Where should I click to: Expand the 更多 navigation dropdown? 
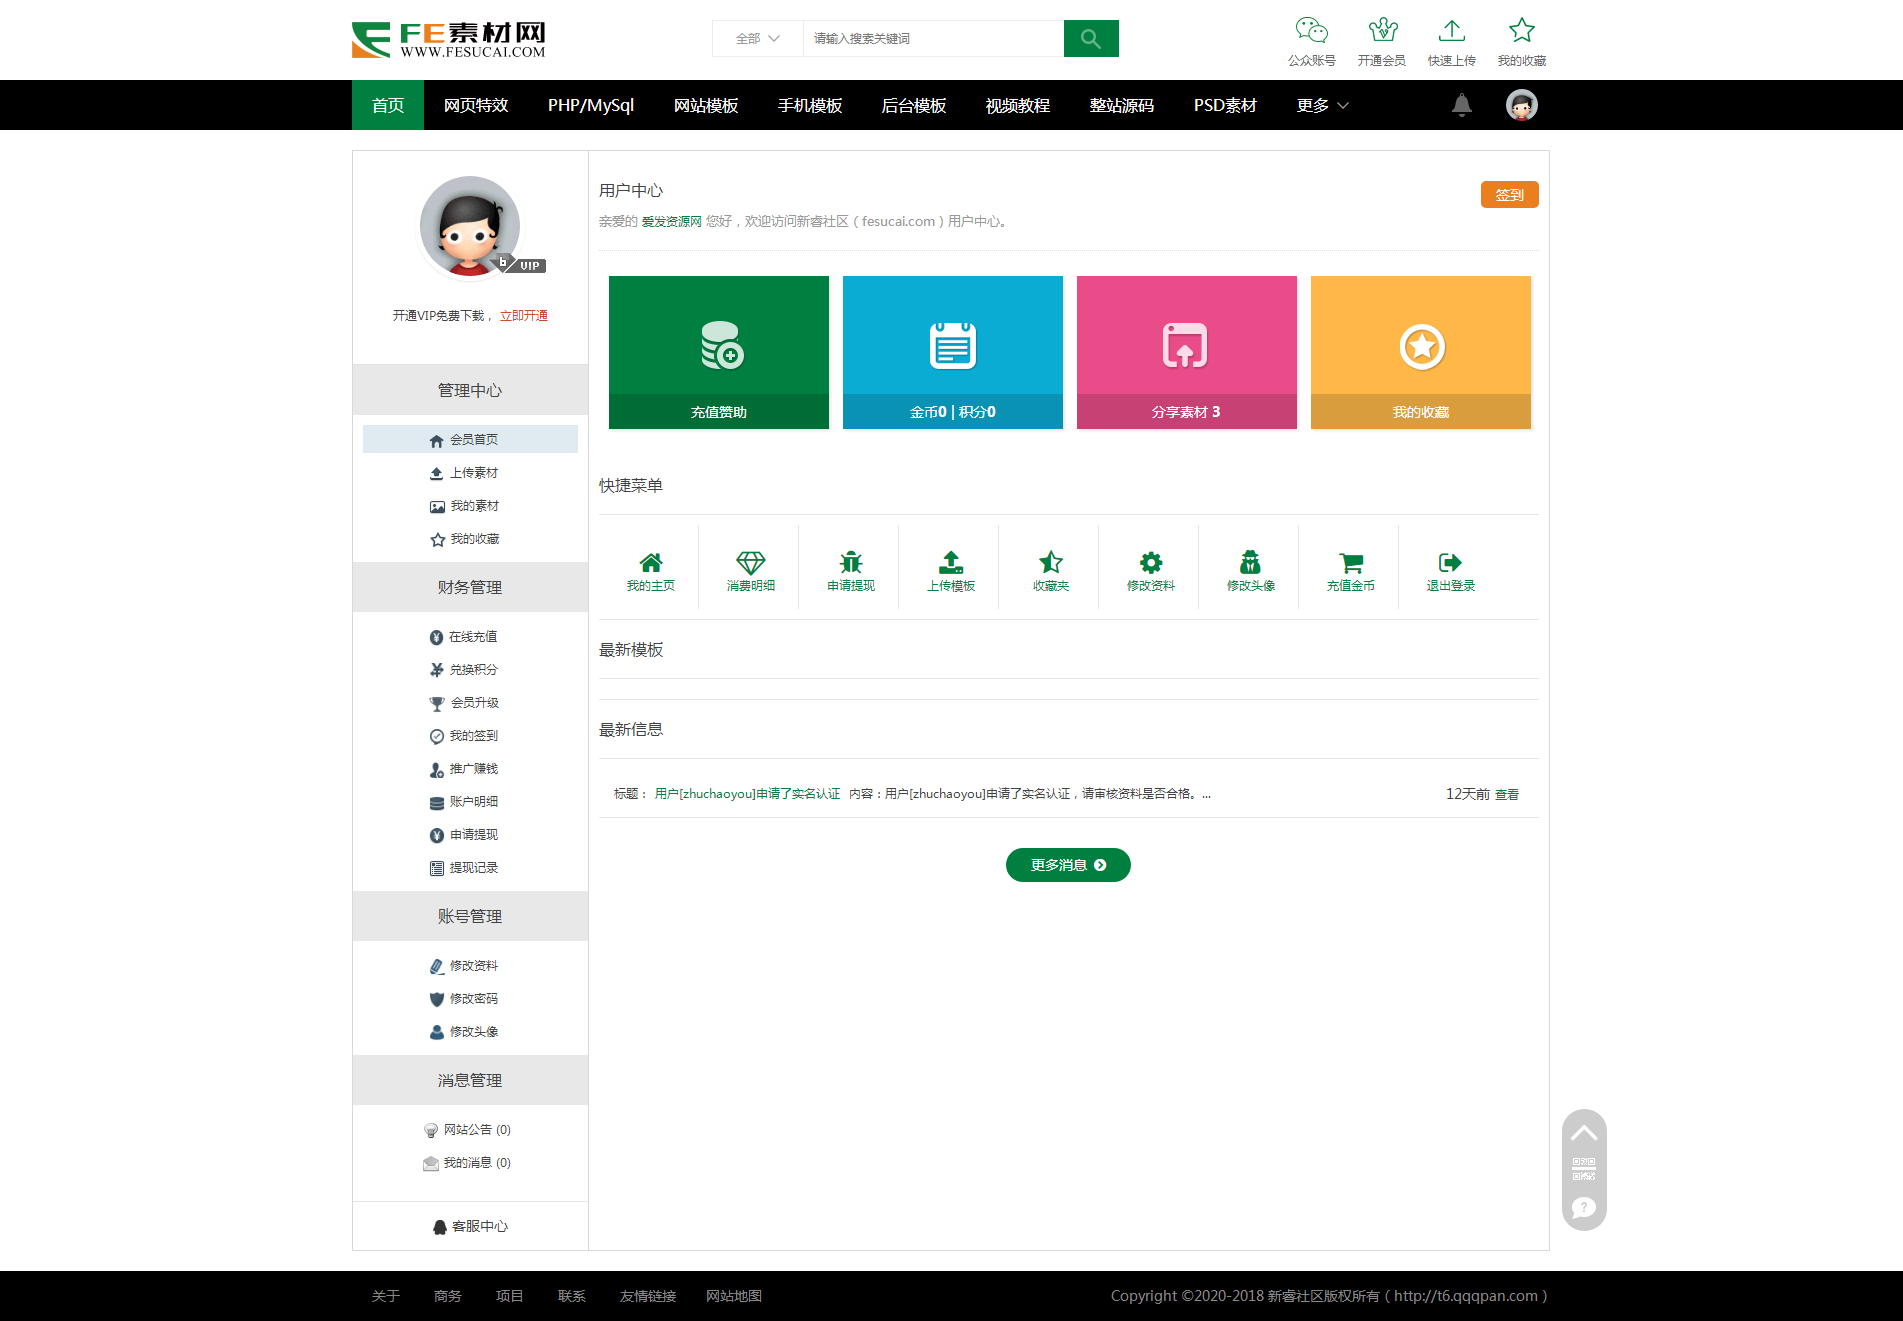[x=1322, y=106]
